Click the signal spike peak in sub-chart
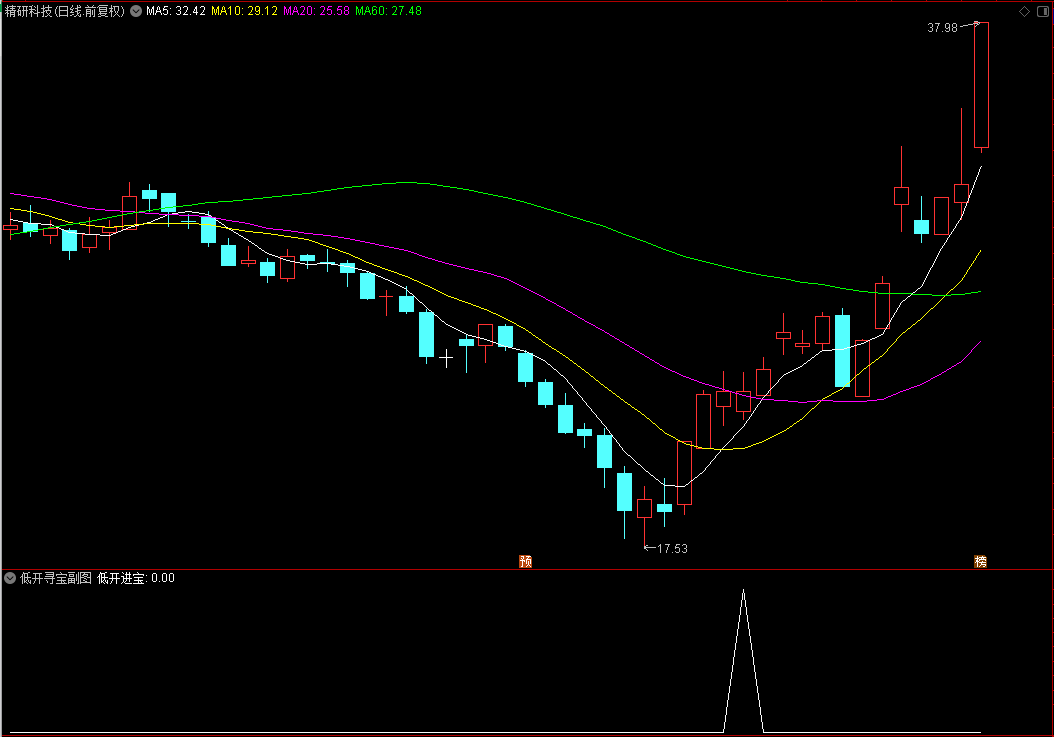The height and width of the screenshot is (737, 1054). point(743,592)
